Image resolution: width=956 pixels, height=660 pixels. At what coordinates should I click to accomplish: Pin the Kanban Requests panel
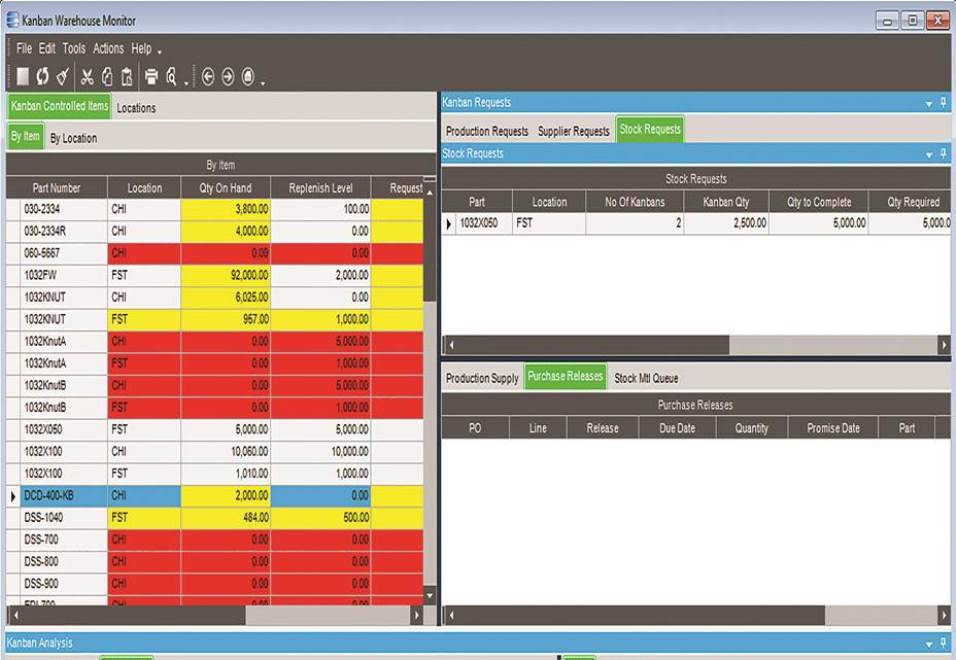(x=944, y=102)
